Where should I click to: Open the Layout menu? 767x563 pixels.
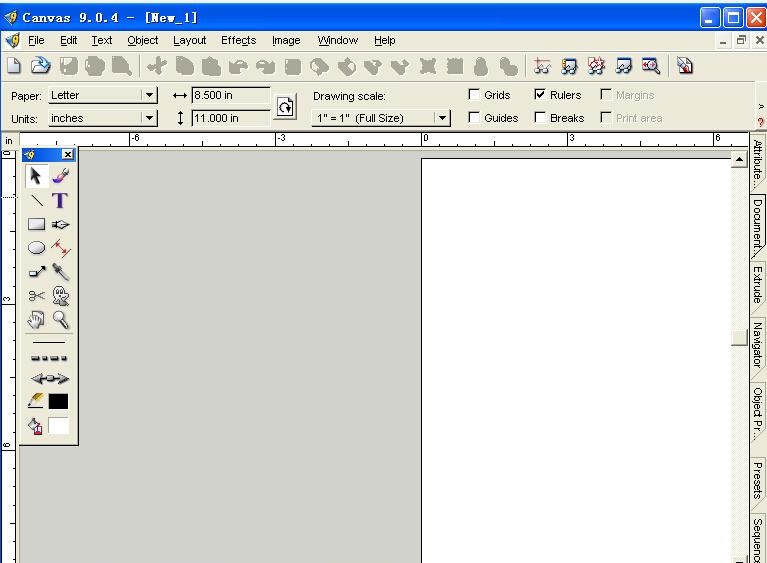coord(189,40)
